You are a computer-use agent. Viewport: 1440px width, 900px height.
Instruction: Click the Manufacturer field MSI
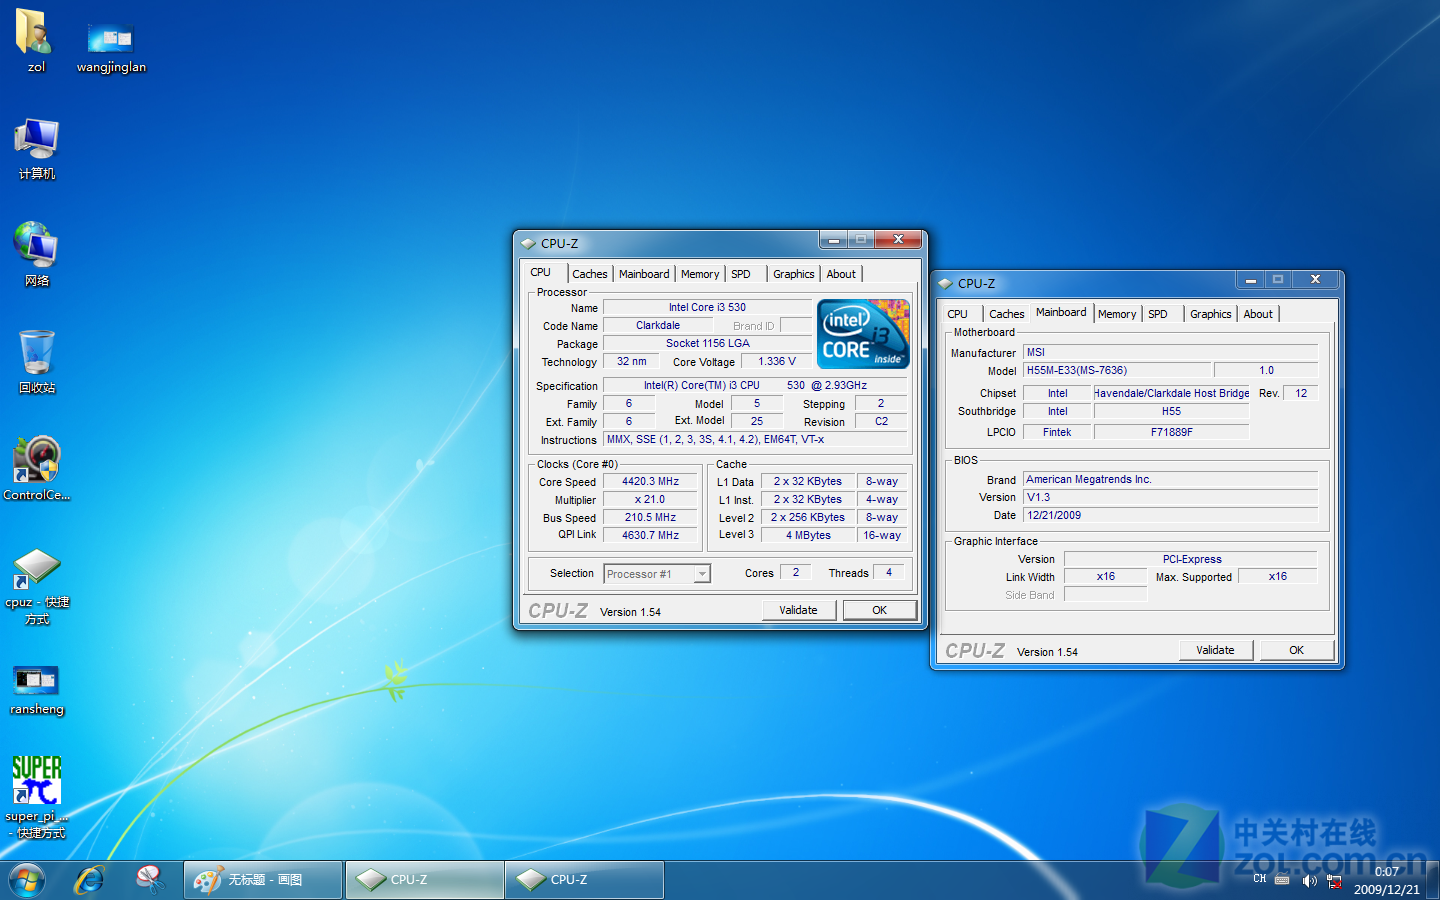pos(1171,352)
